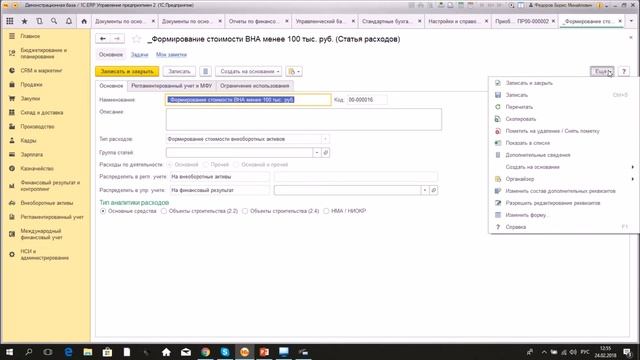Viewport: 640px width, 360px height.
Task: Open НСИ и администрирование section
Action: pyautogui.click(x=44, y=254)
